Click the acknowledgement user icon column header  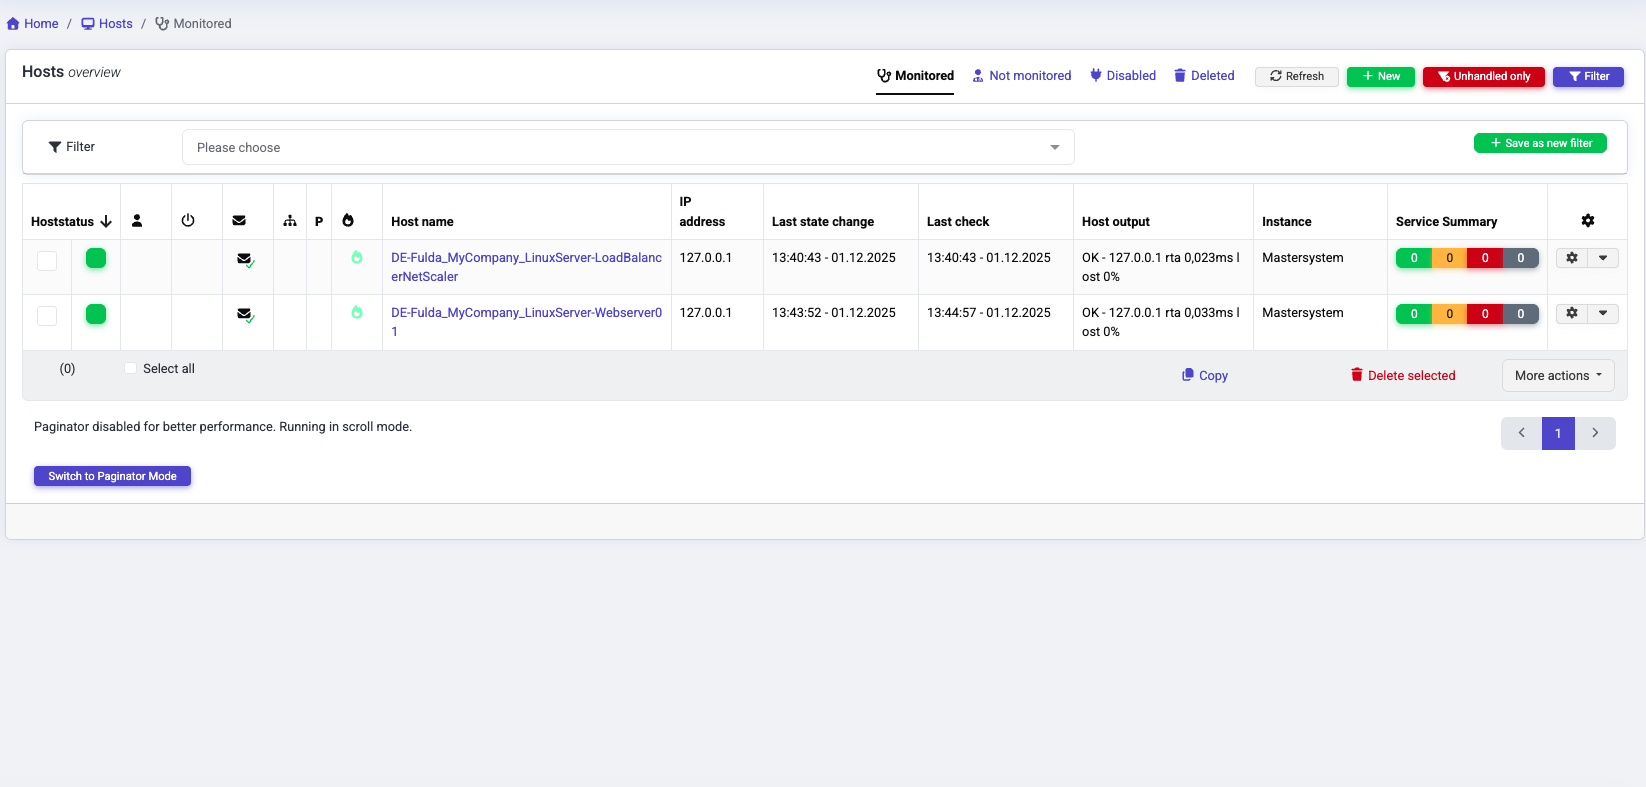[137, 221]
